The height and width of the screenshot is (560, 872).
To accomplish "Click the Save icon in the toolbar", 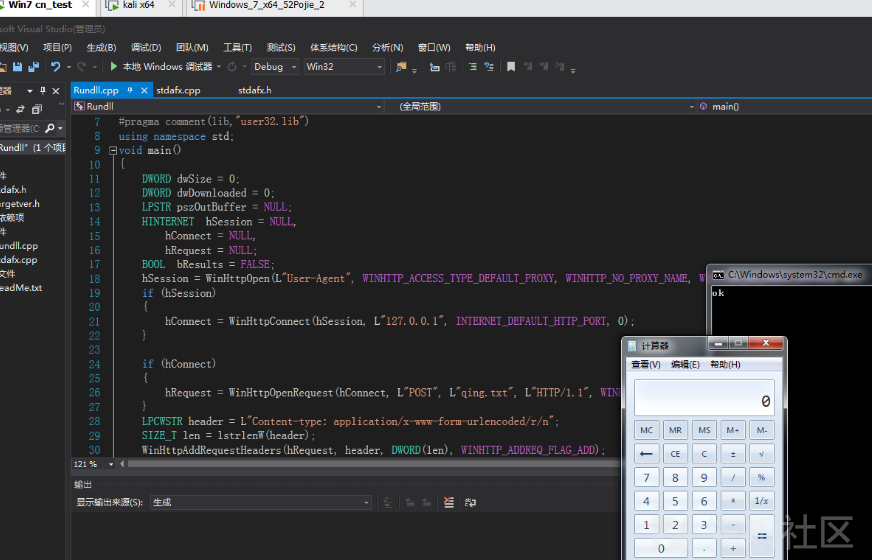I will click(18, 67).
